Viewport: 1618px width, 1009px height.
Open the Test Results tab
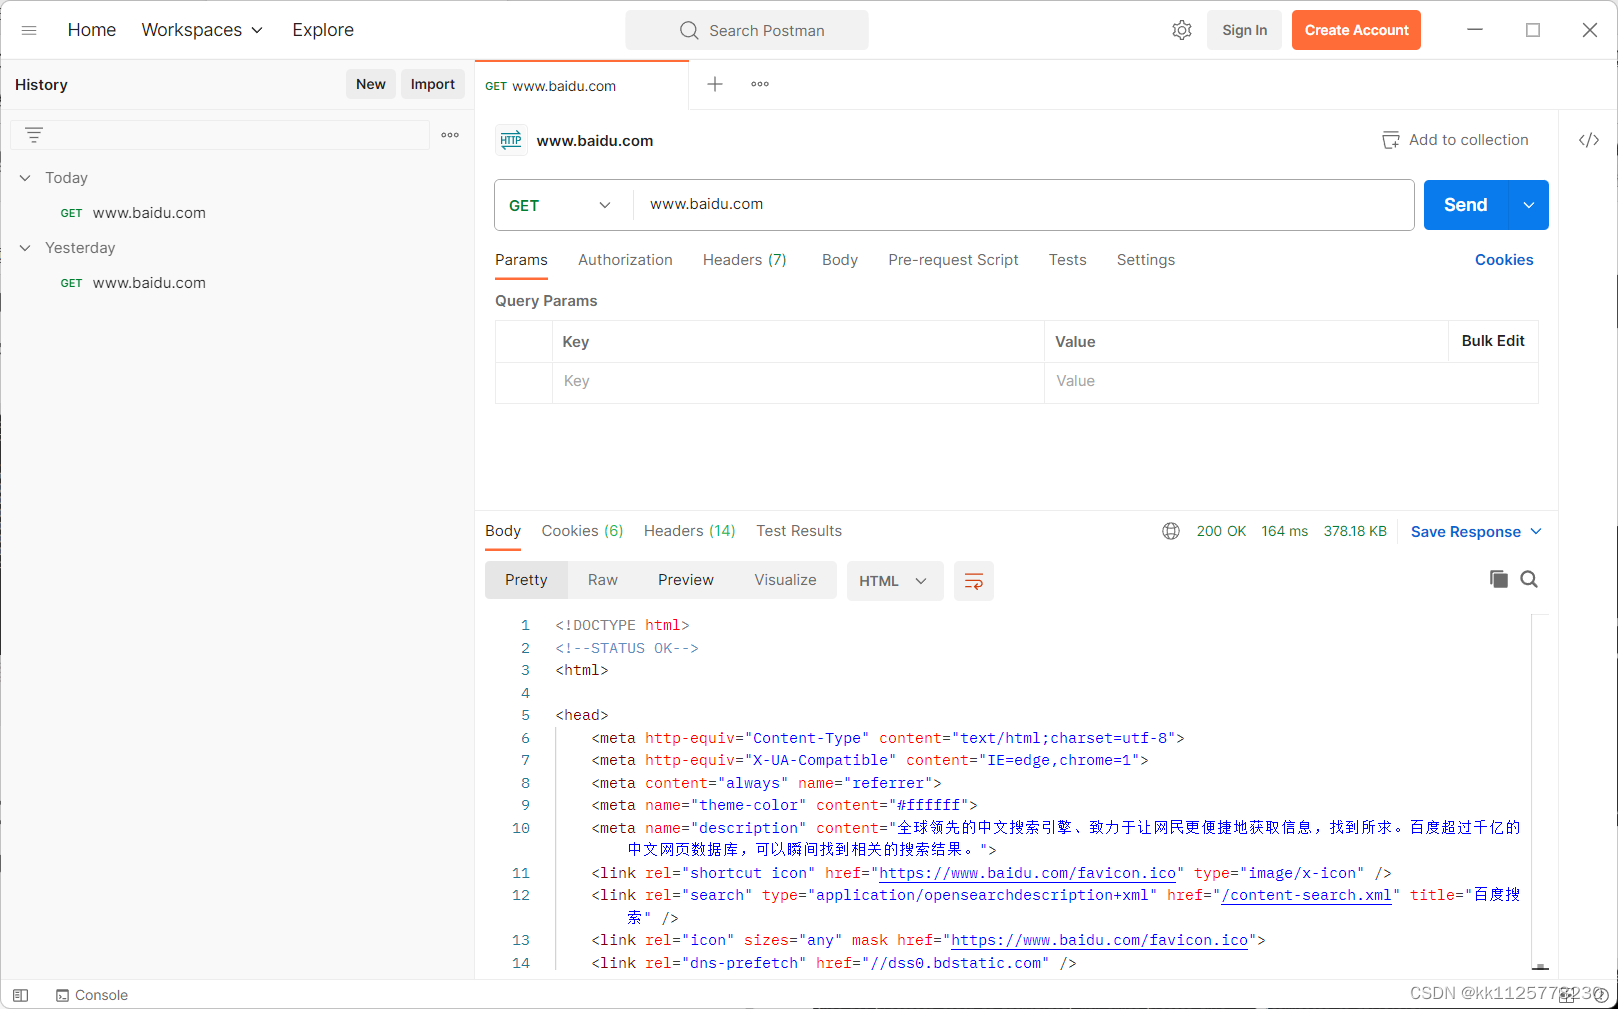(799, 531)
